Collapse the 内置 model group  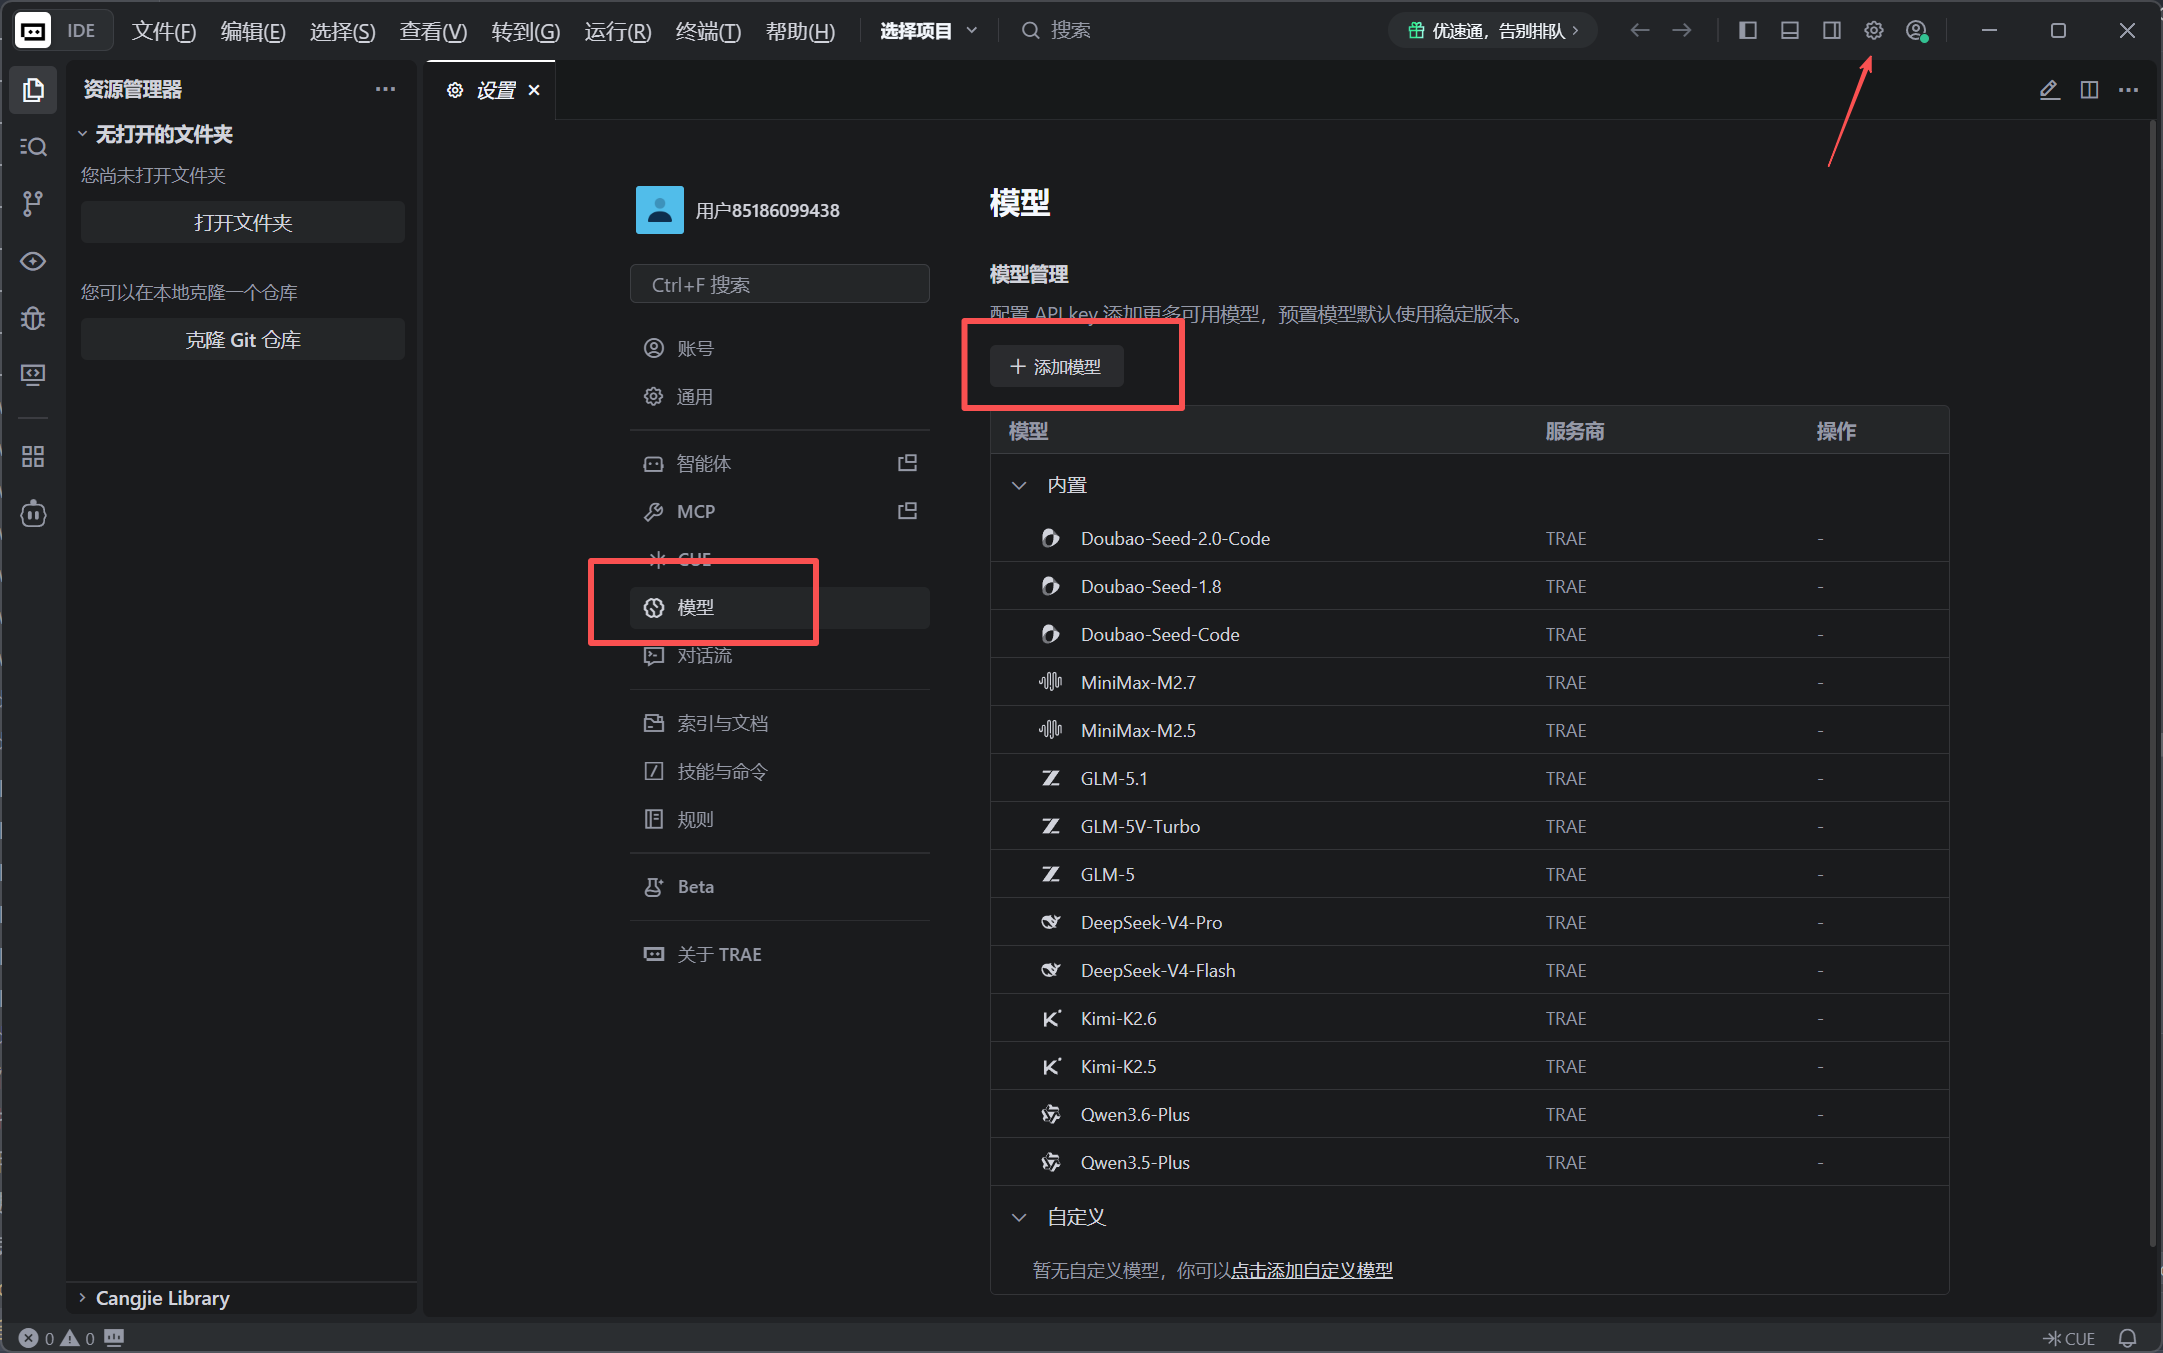point(1019,485)
